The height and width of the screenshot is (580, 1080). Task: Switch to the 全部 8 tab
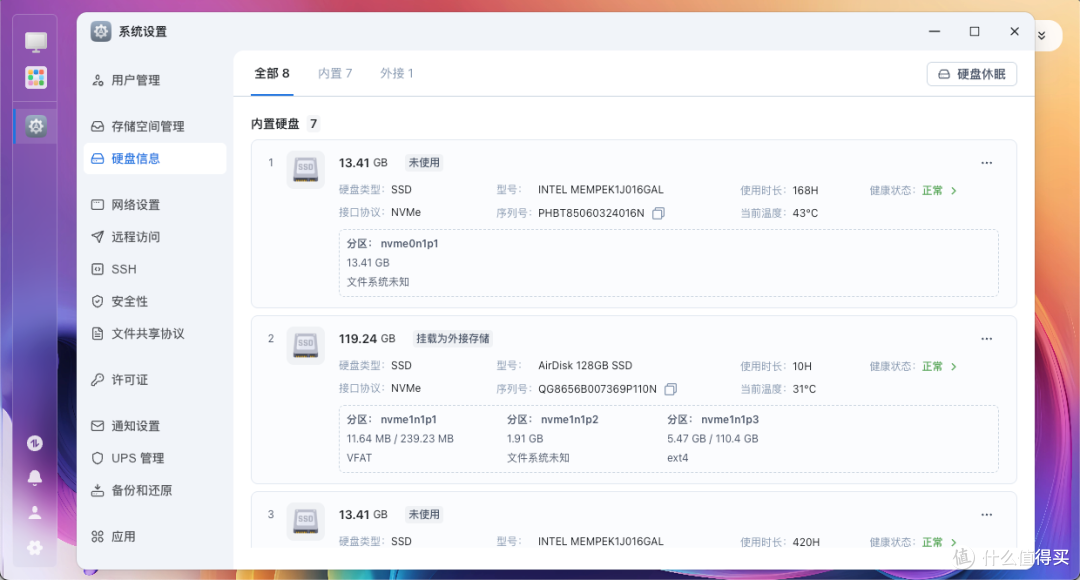point(272,73)
